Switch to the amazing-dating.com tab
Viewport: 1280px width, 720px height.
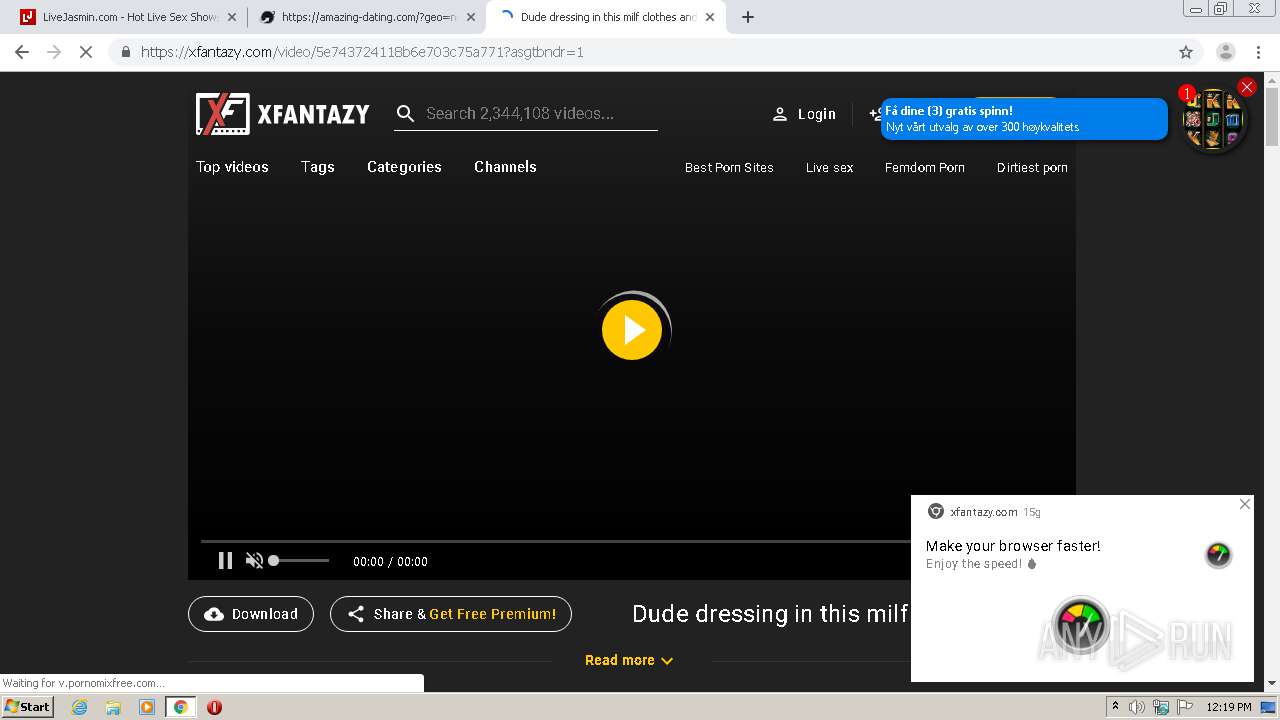click(365, 17)
